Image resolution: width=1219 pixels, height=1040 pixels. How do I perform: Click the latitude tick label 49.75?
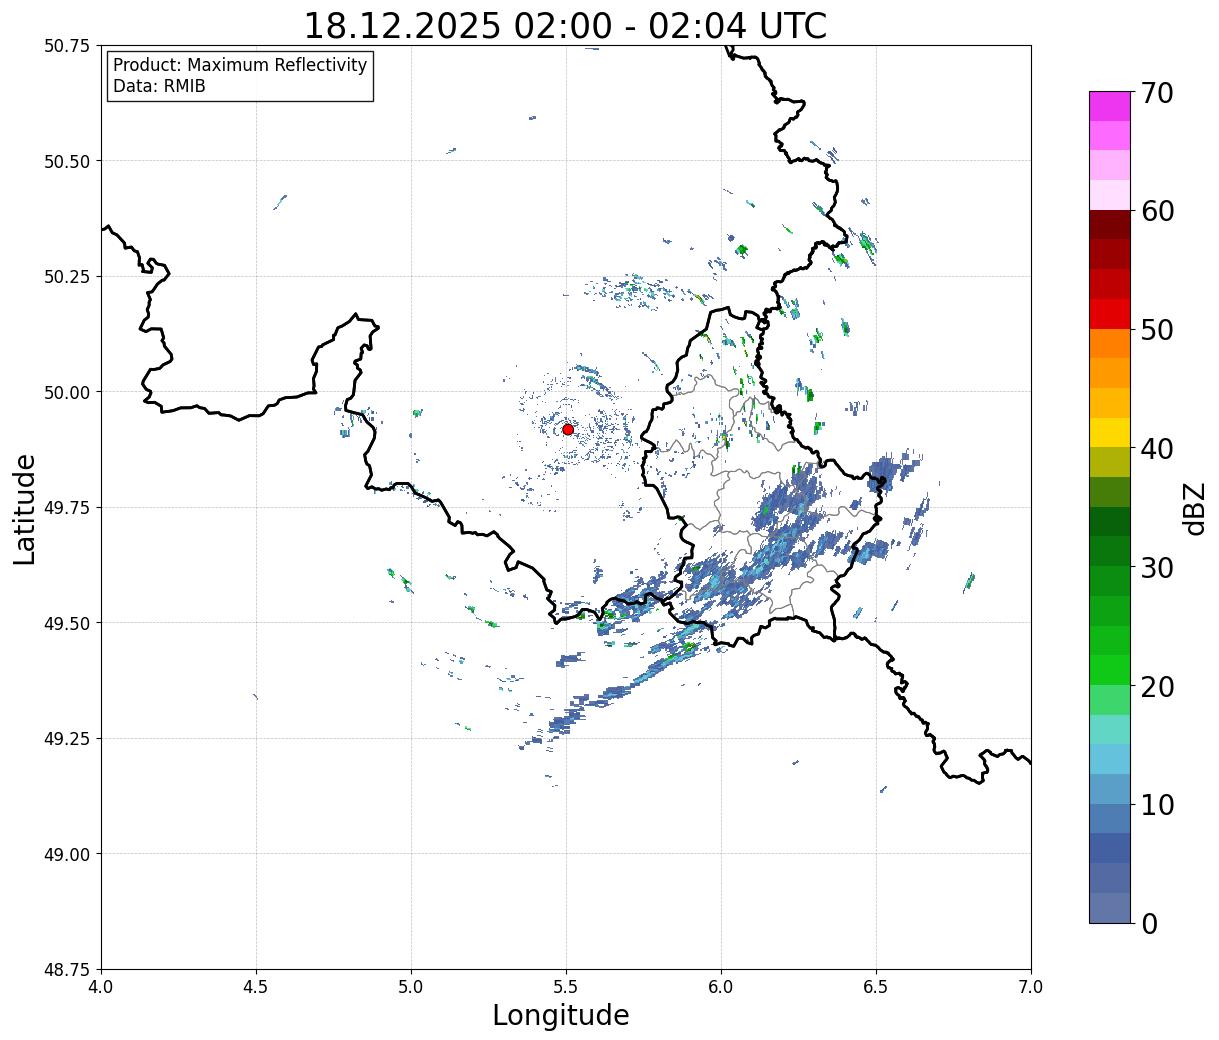(x=66, y=508)
